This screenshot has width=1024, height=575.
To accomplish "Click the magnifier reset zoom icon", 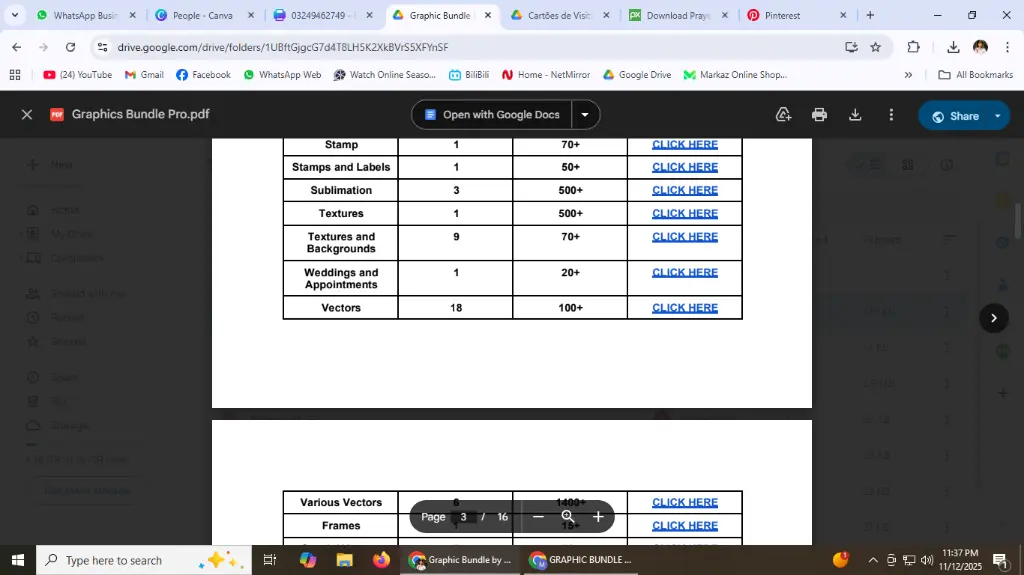I will tap(568, 517).
